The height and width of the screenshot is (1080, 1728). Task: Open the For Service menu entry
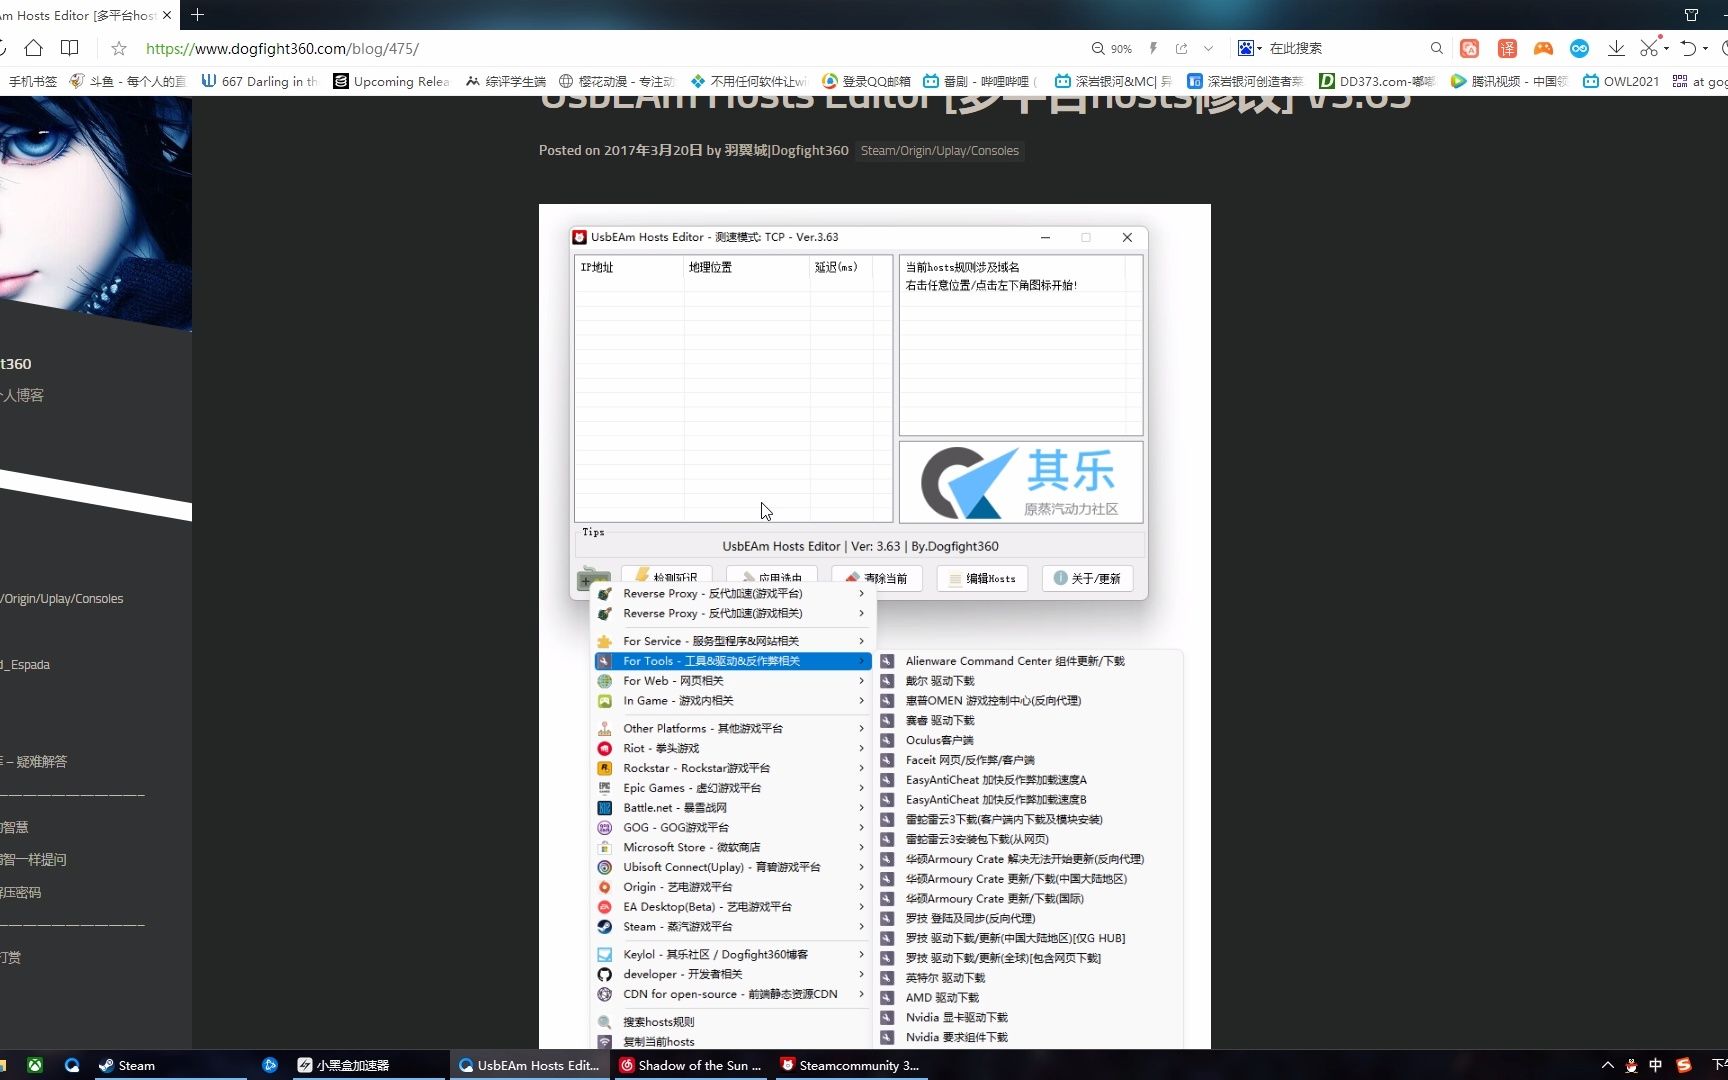(x=733, y=641)
